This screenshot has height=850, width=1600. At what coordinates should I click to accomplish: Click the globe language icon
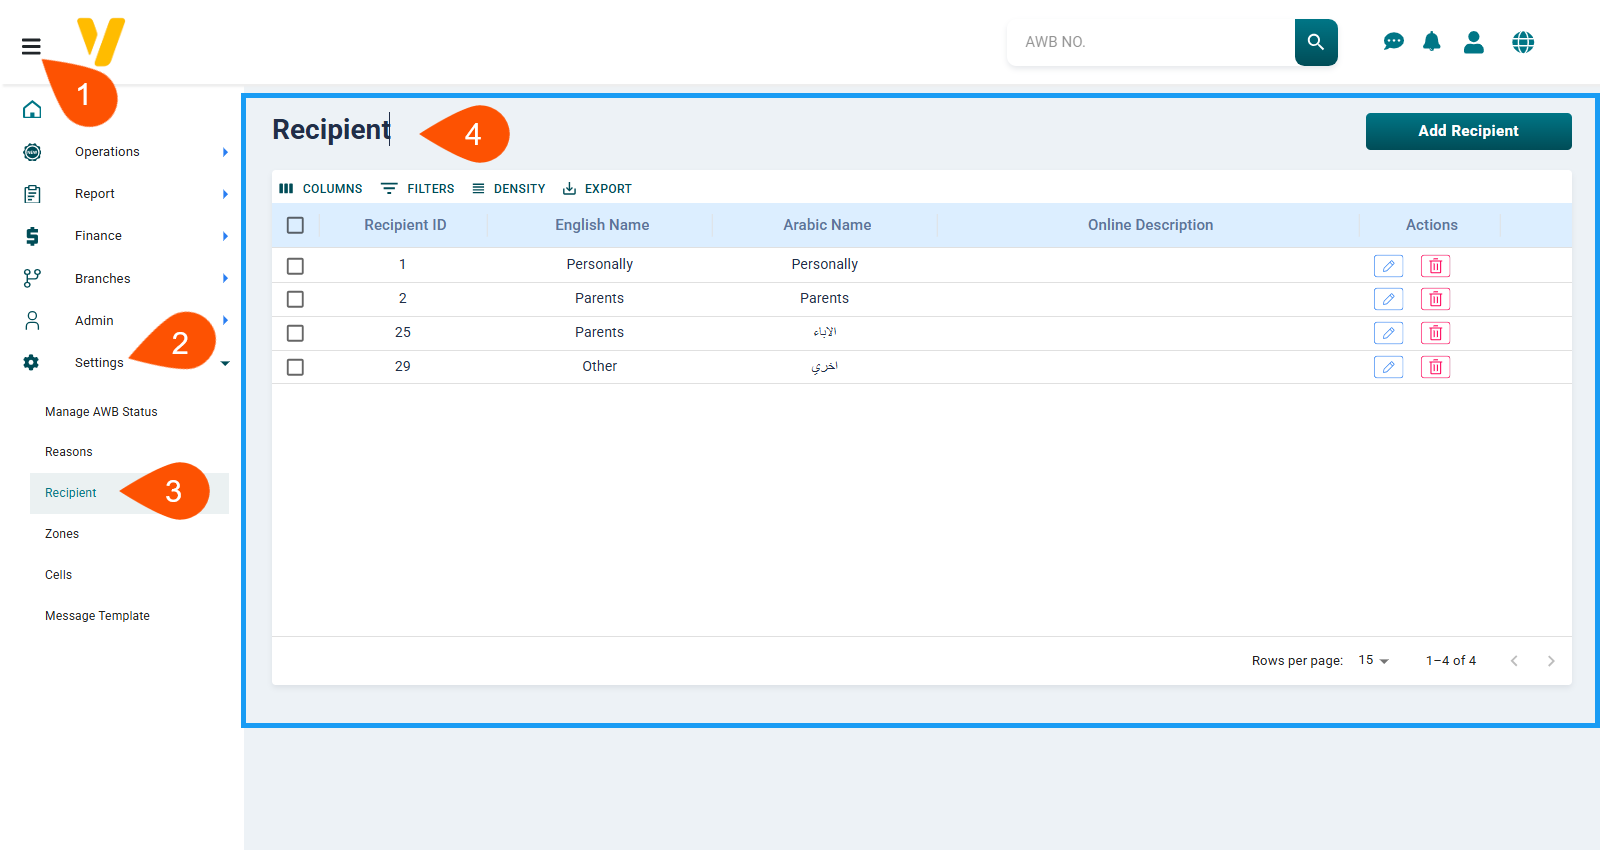(1523, 42)
